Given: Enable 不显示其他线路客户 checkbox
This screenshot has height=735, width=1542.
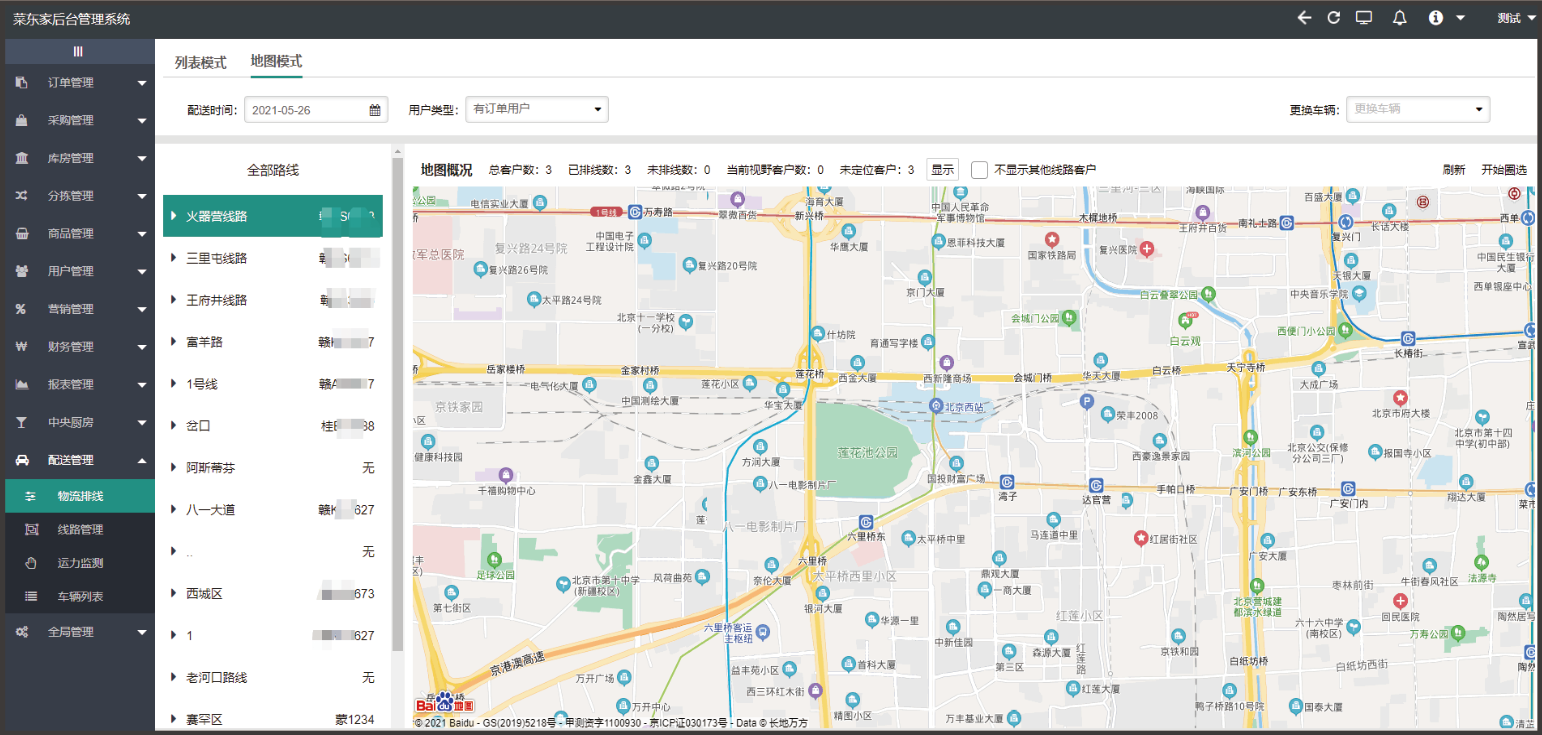Looking at the screenshot, I should pyautogui.click(x=980, y=170).
